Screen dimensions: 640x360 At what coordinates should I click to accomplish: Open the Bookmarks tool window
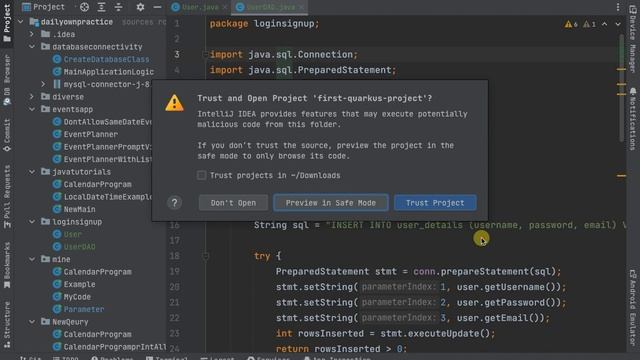(x=7, y=265)
